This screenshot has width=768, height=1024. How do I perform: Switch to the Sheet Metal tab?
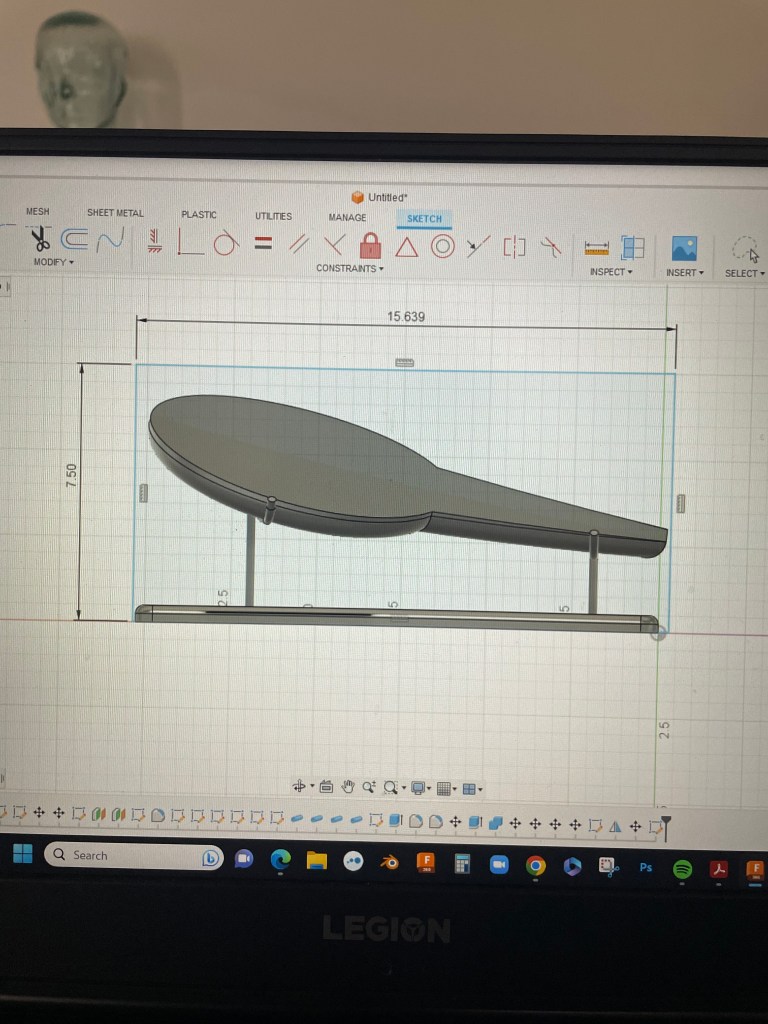point(115,213)
